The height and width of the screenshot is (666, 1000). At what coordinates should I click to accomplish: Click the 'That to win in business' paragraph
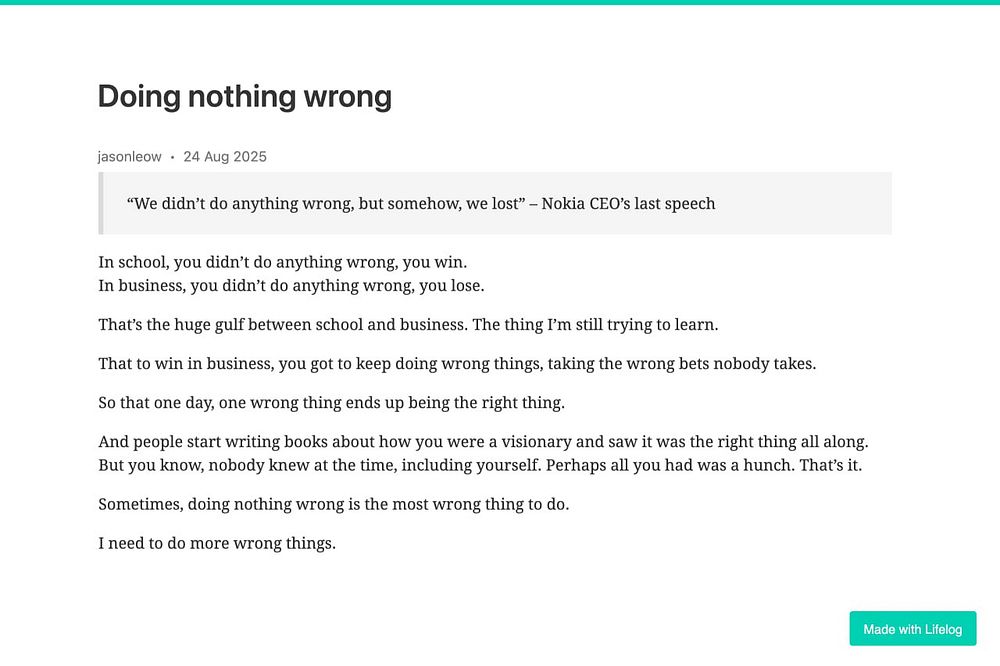tap(456, 364)
